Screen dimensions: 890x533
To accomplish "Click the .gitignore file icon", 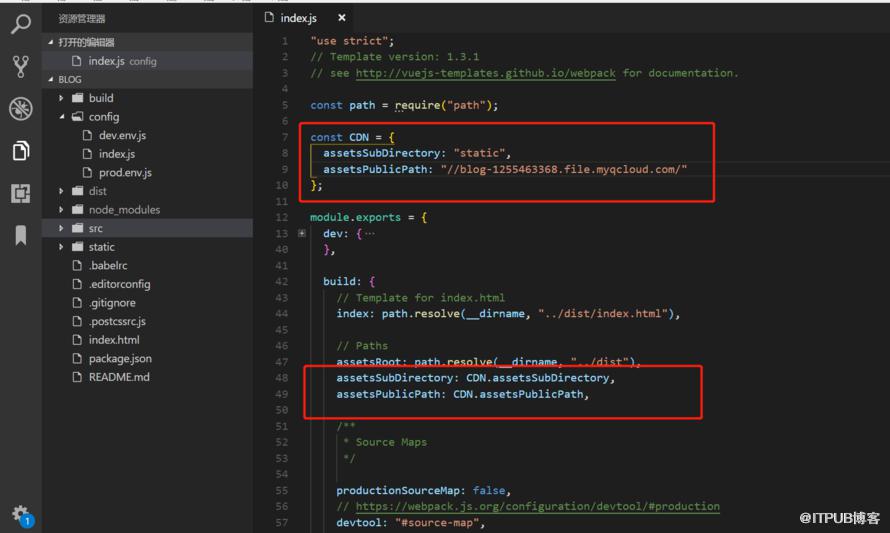I will (x=77, y=303).
